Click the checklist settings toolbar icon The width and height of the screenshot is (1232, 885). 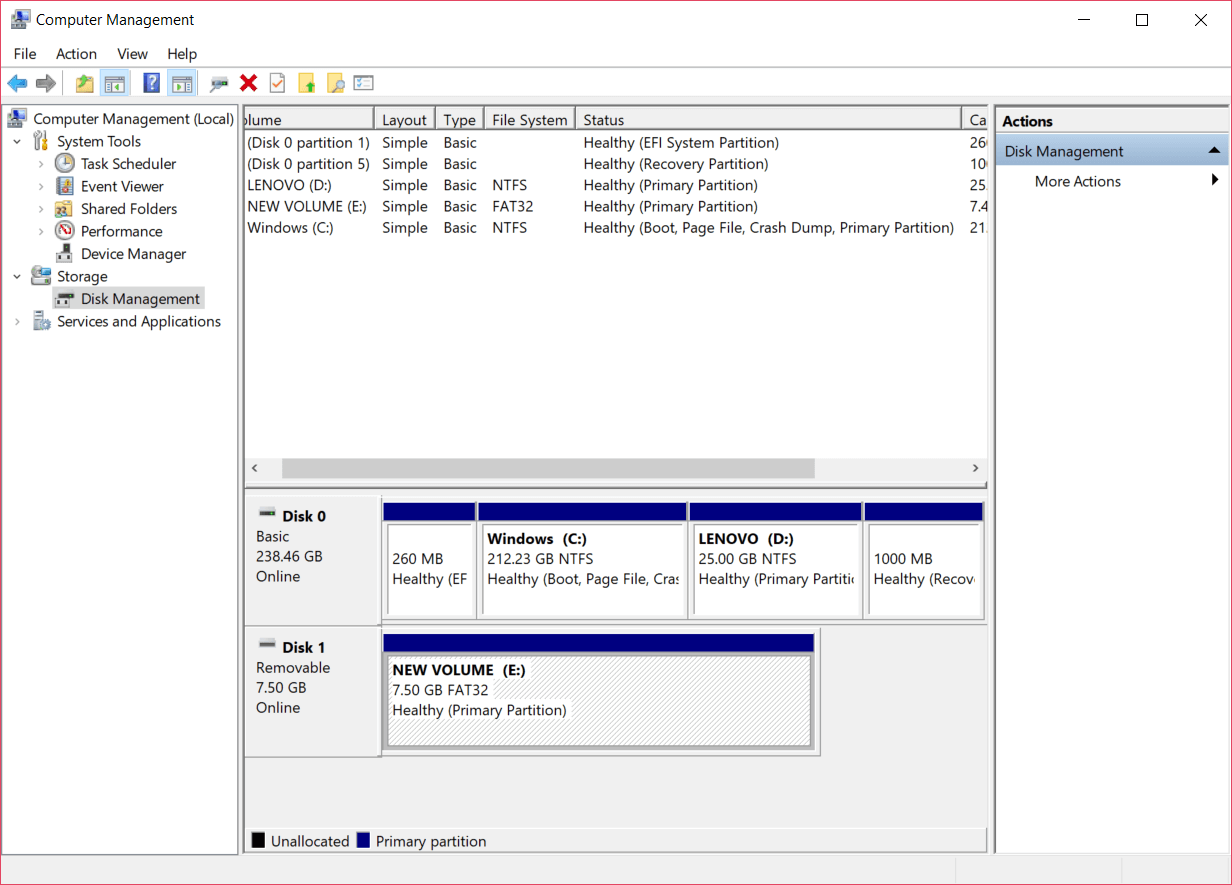tap(364, 83)
